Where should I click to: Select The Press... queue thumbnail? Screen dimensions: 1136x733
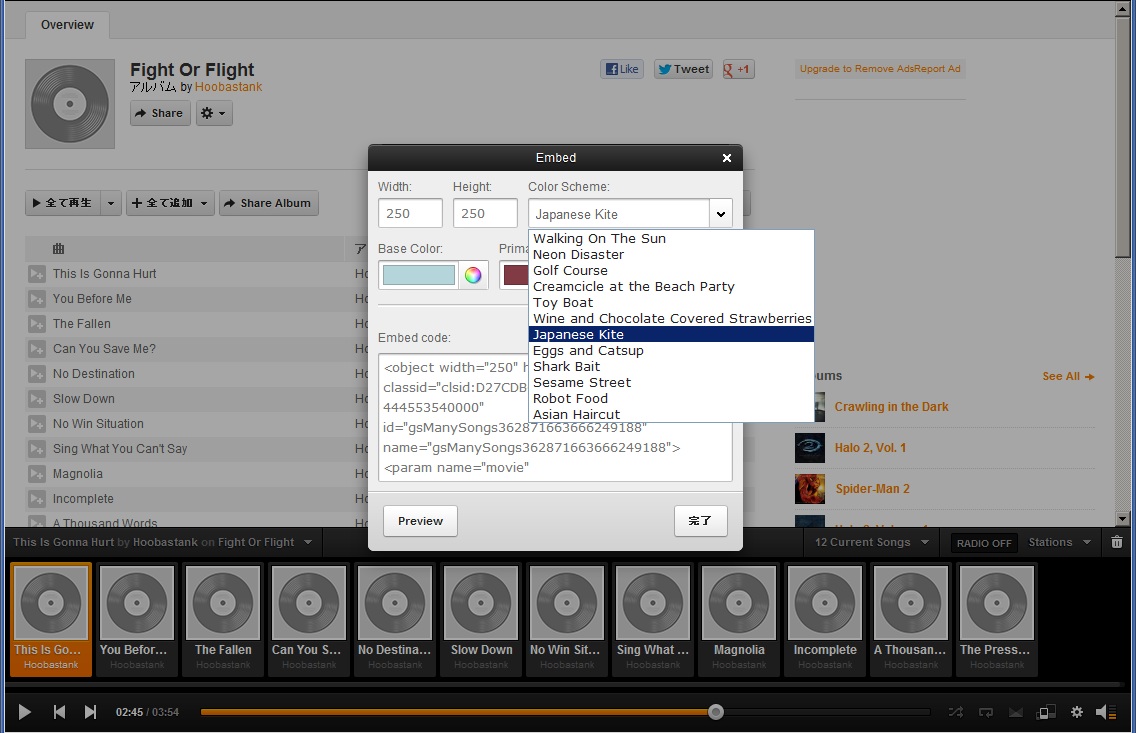[x=997, y=619]
